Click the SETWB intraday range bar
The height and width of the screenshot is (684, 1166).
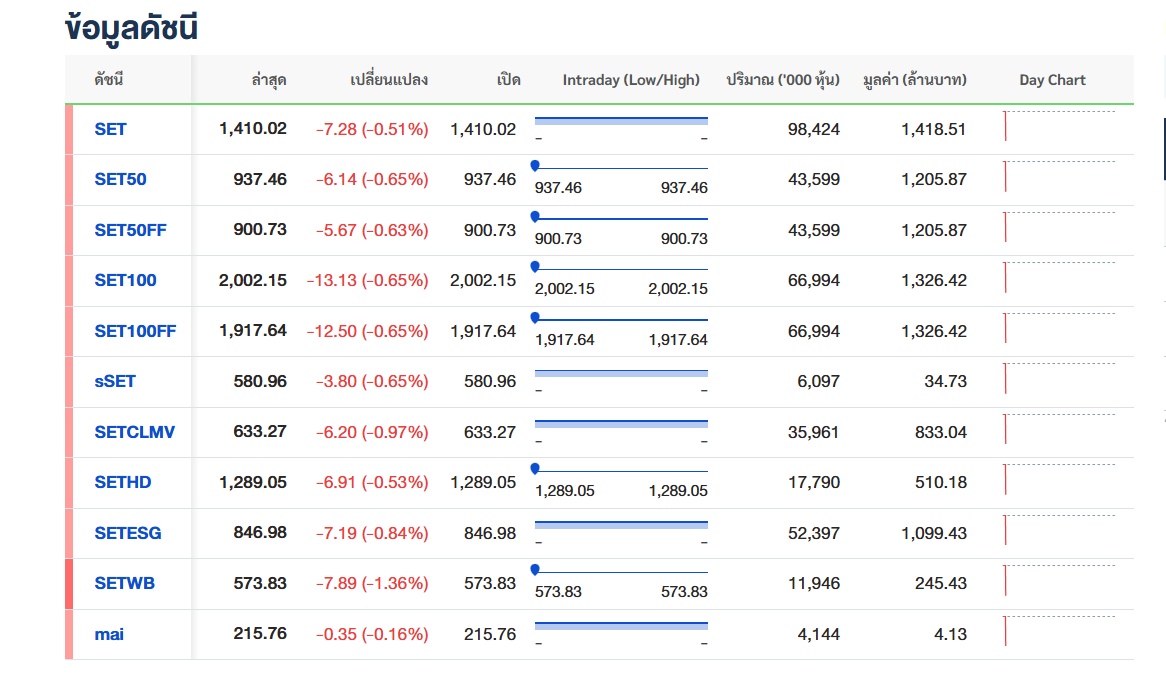point(621,572)
